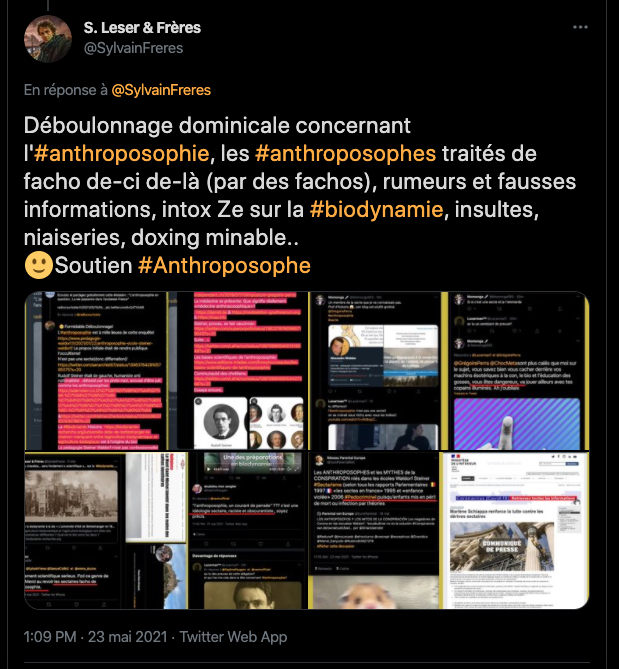Open the first thumbnail with red highlighted text

click(96, 371)
